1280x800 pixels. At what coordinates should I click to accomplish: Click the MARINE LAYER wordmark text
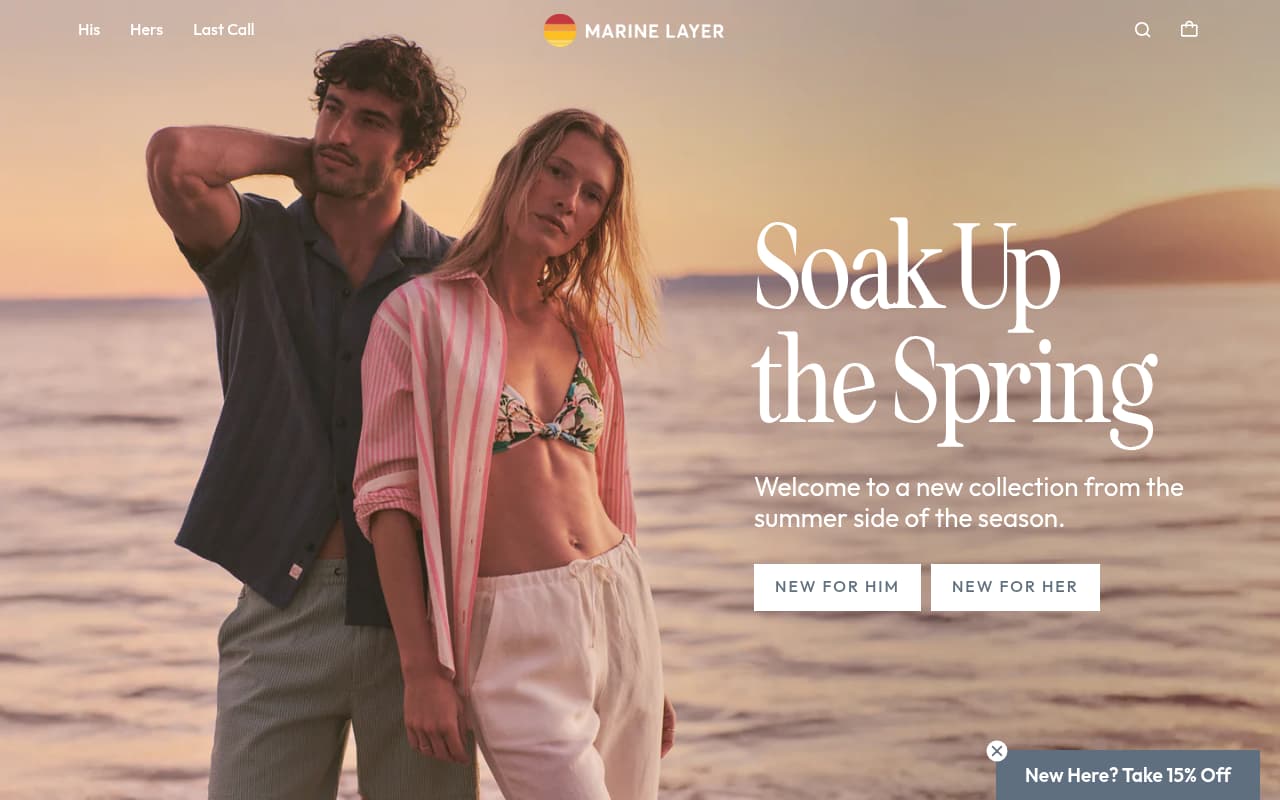click(x=654, y=31)
